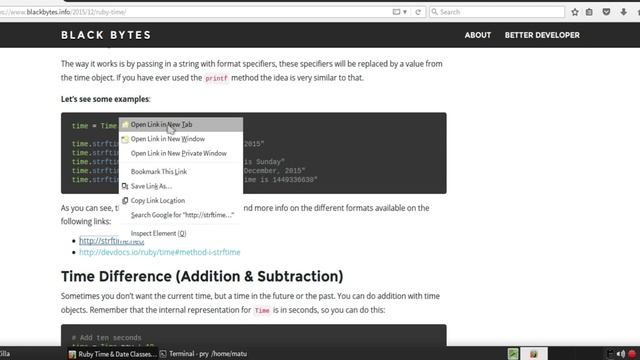The width and height of the screenshot is (640, 360).
Task: Click the new tab icon in menu
Action: [x=125, y=124]
